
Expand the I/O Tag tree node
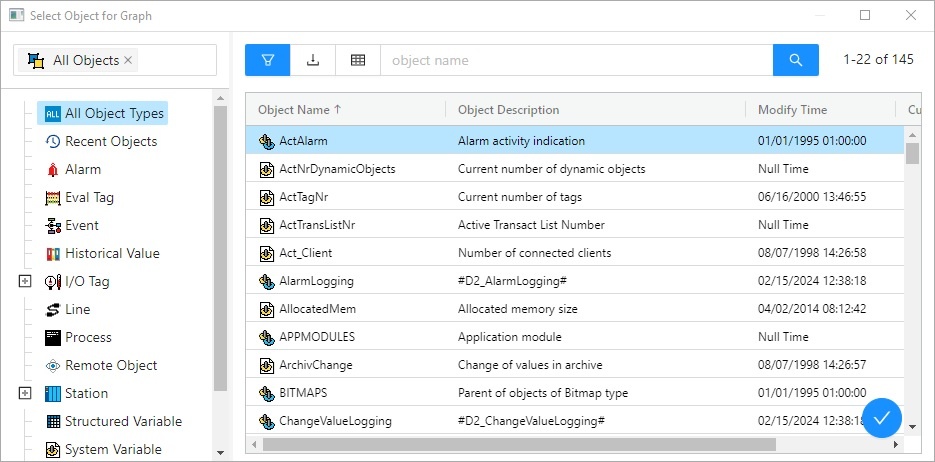coord(25,282)
